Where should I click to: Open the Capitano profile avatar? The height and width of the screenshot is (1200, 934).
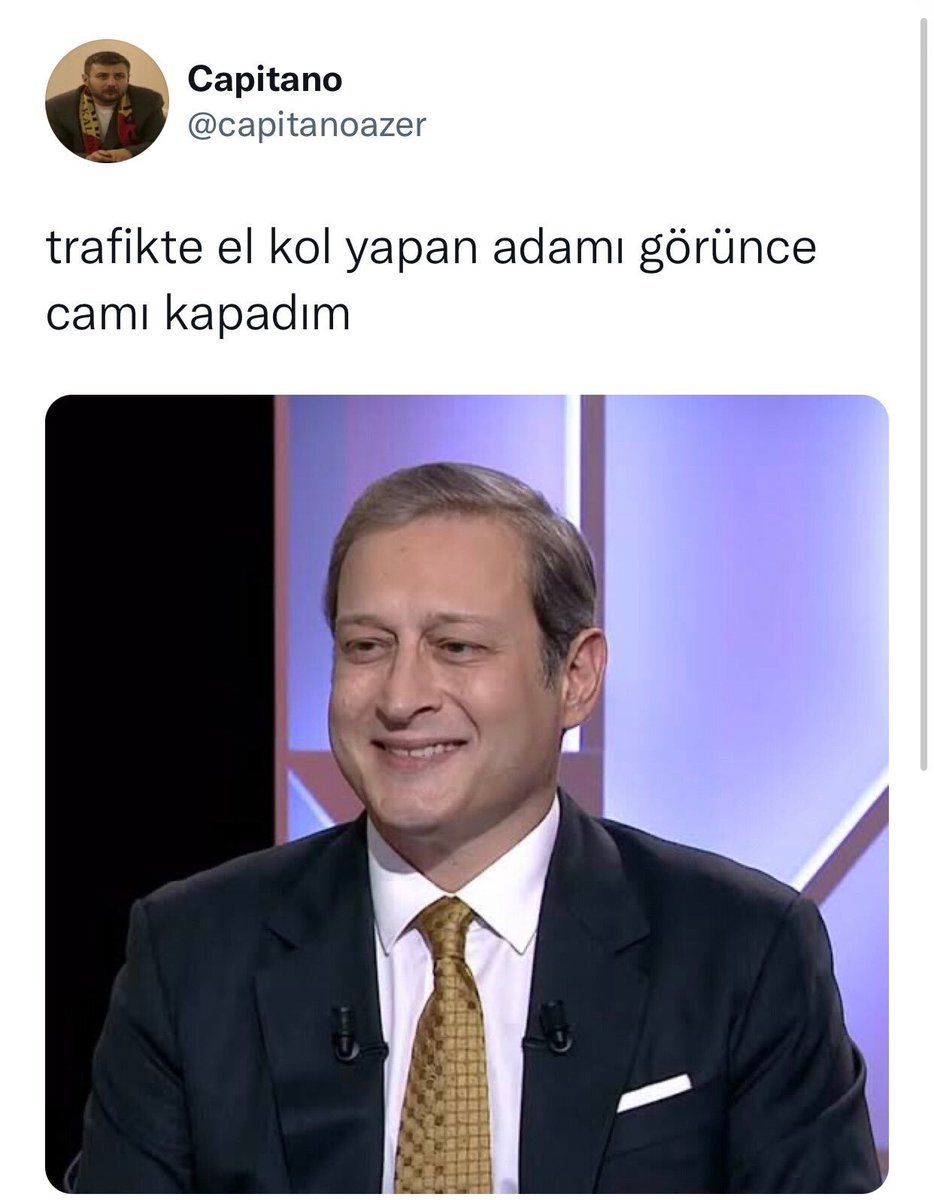coord(106,100)
